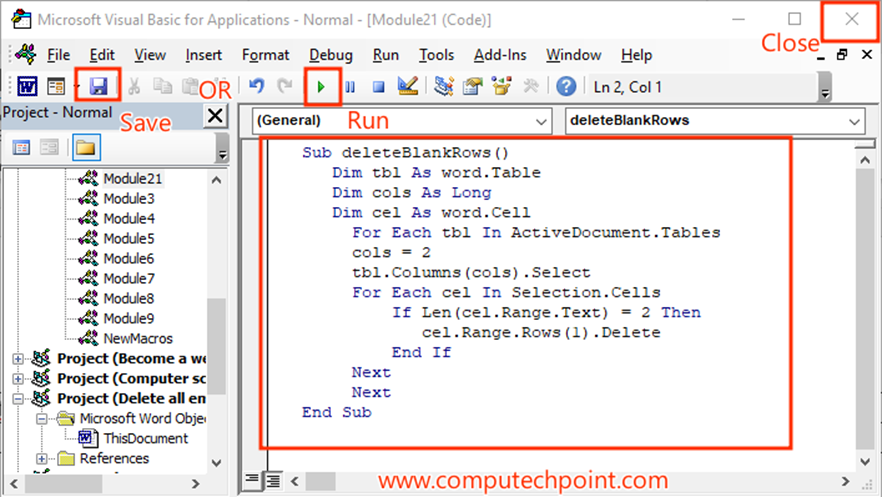Open the Object Browser icon
882x497 pixels.
tap(502, 87)
